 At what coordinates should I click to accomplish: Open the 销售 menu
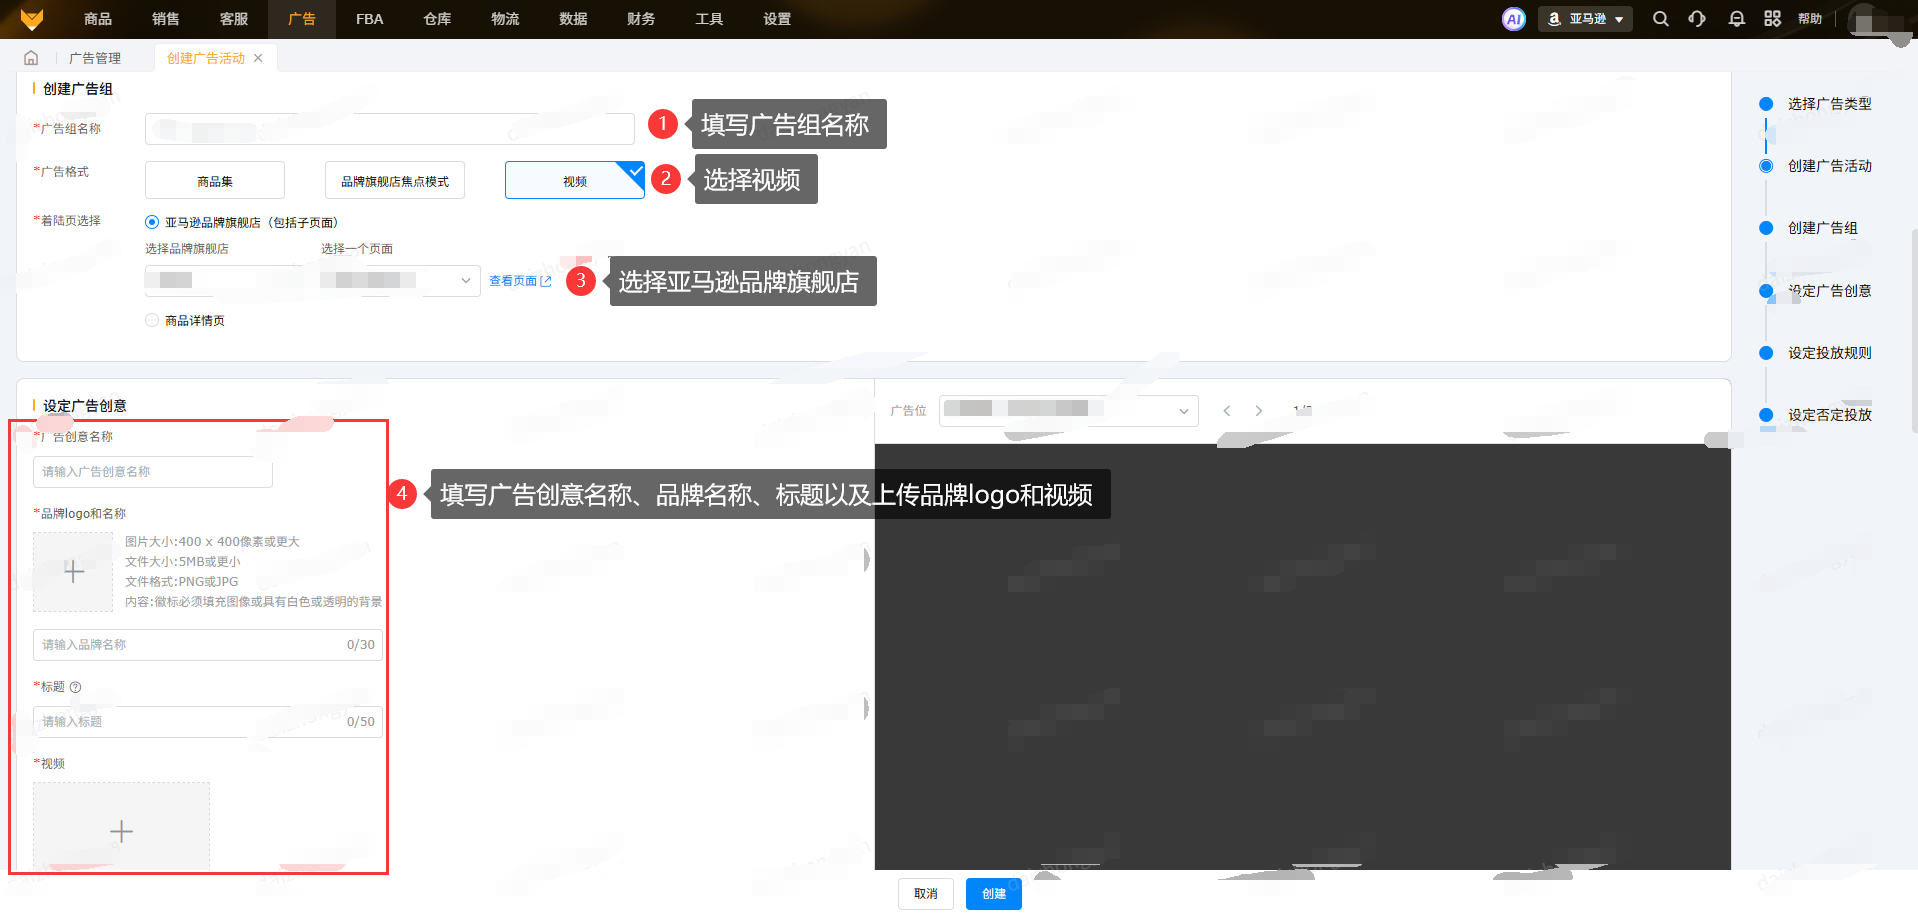tap(166, 19)
